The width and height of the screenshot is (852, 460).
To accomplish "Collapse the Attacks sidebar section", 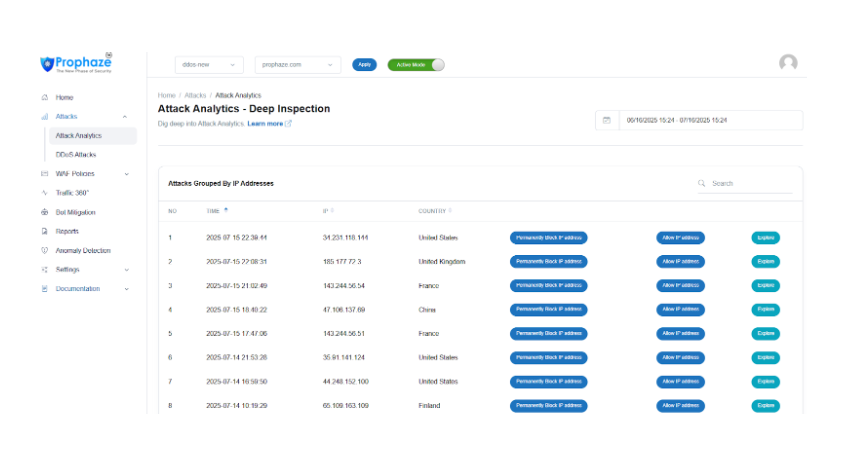I will [x=124, y=117].
